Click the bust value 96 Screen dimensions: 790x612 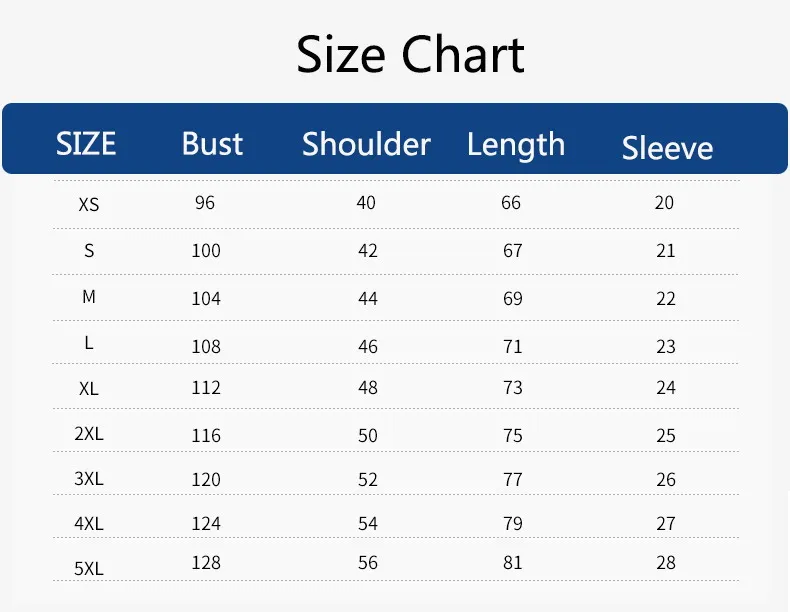[205, 202]
